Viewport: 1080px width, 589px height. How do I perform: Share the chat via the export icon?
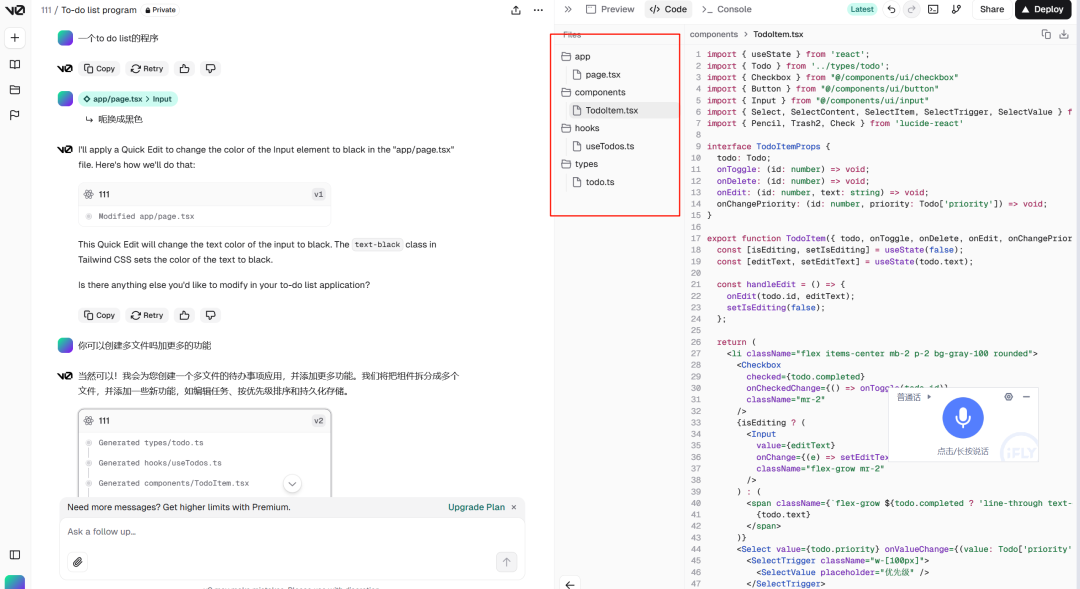(515, 10)
